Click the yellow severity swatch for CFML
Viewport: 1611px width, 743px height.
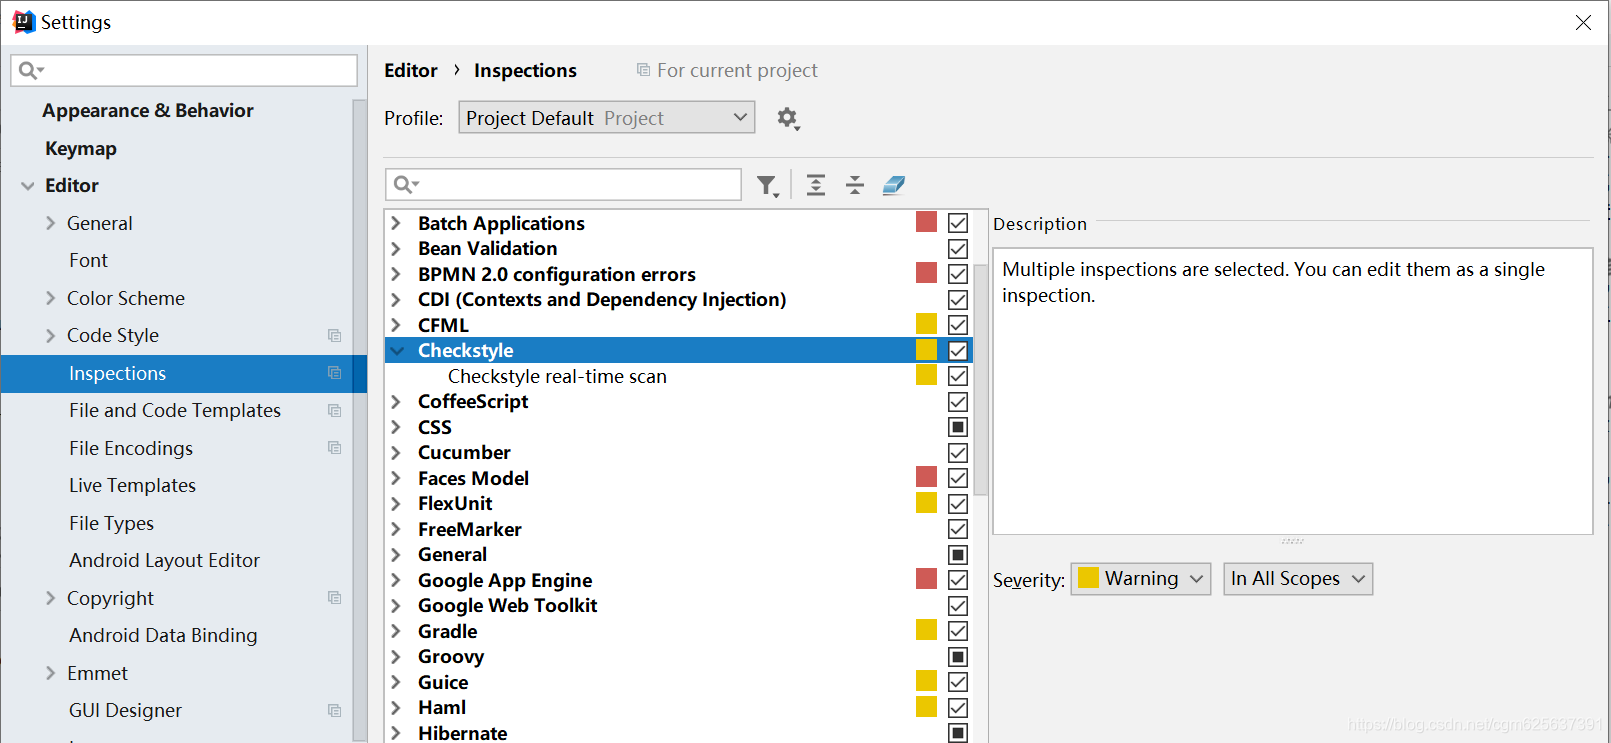tap(927, 324)
